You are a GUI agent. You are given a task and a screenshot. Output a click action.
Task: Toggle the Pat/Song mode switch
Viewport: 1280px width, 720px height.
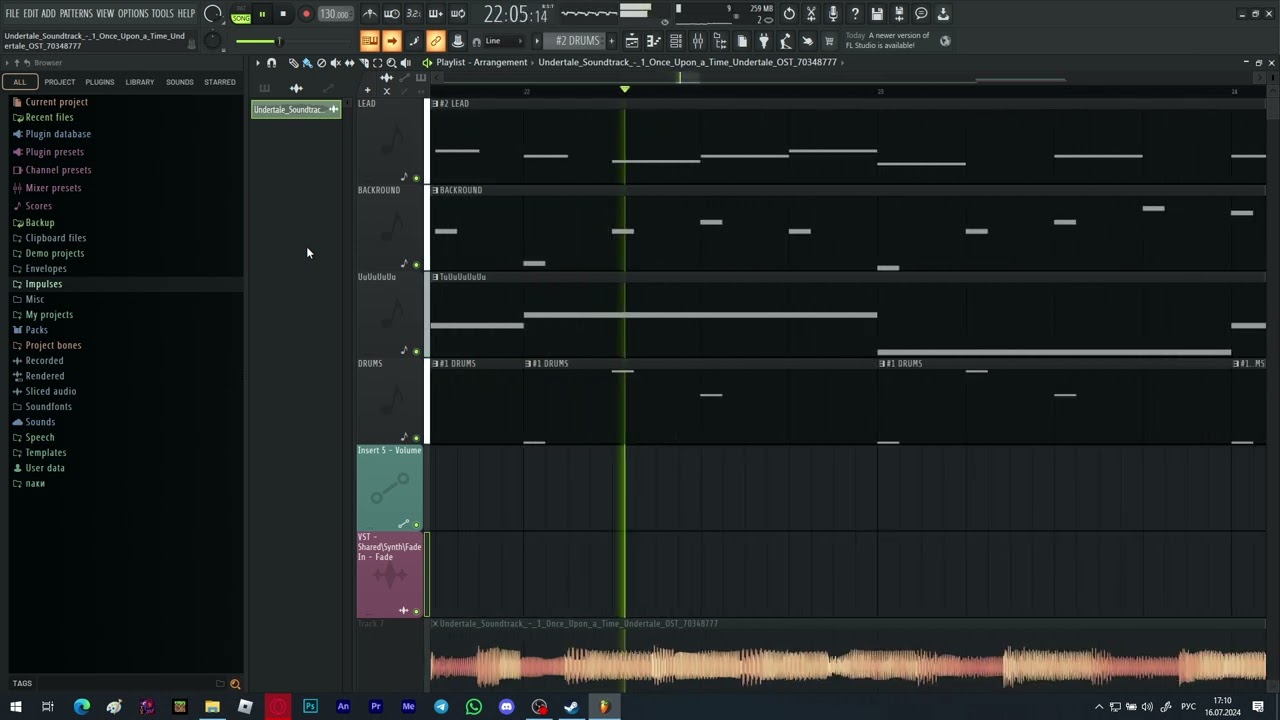point(241,14)
